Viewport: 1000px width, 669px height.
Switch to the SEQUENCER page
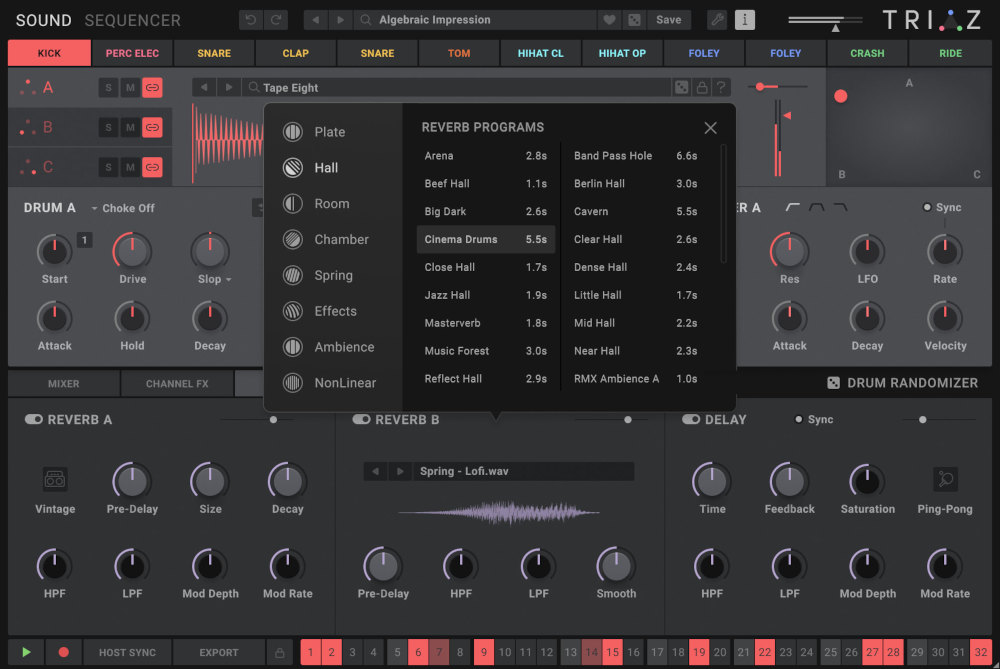tap(132, 20)
